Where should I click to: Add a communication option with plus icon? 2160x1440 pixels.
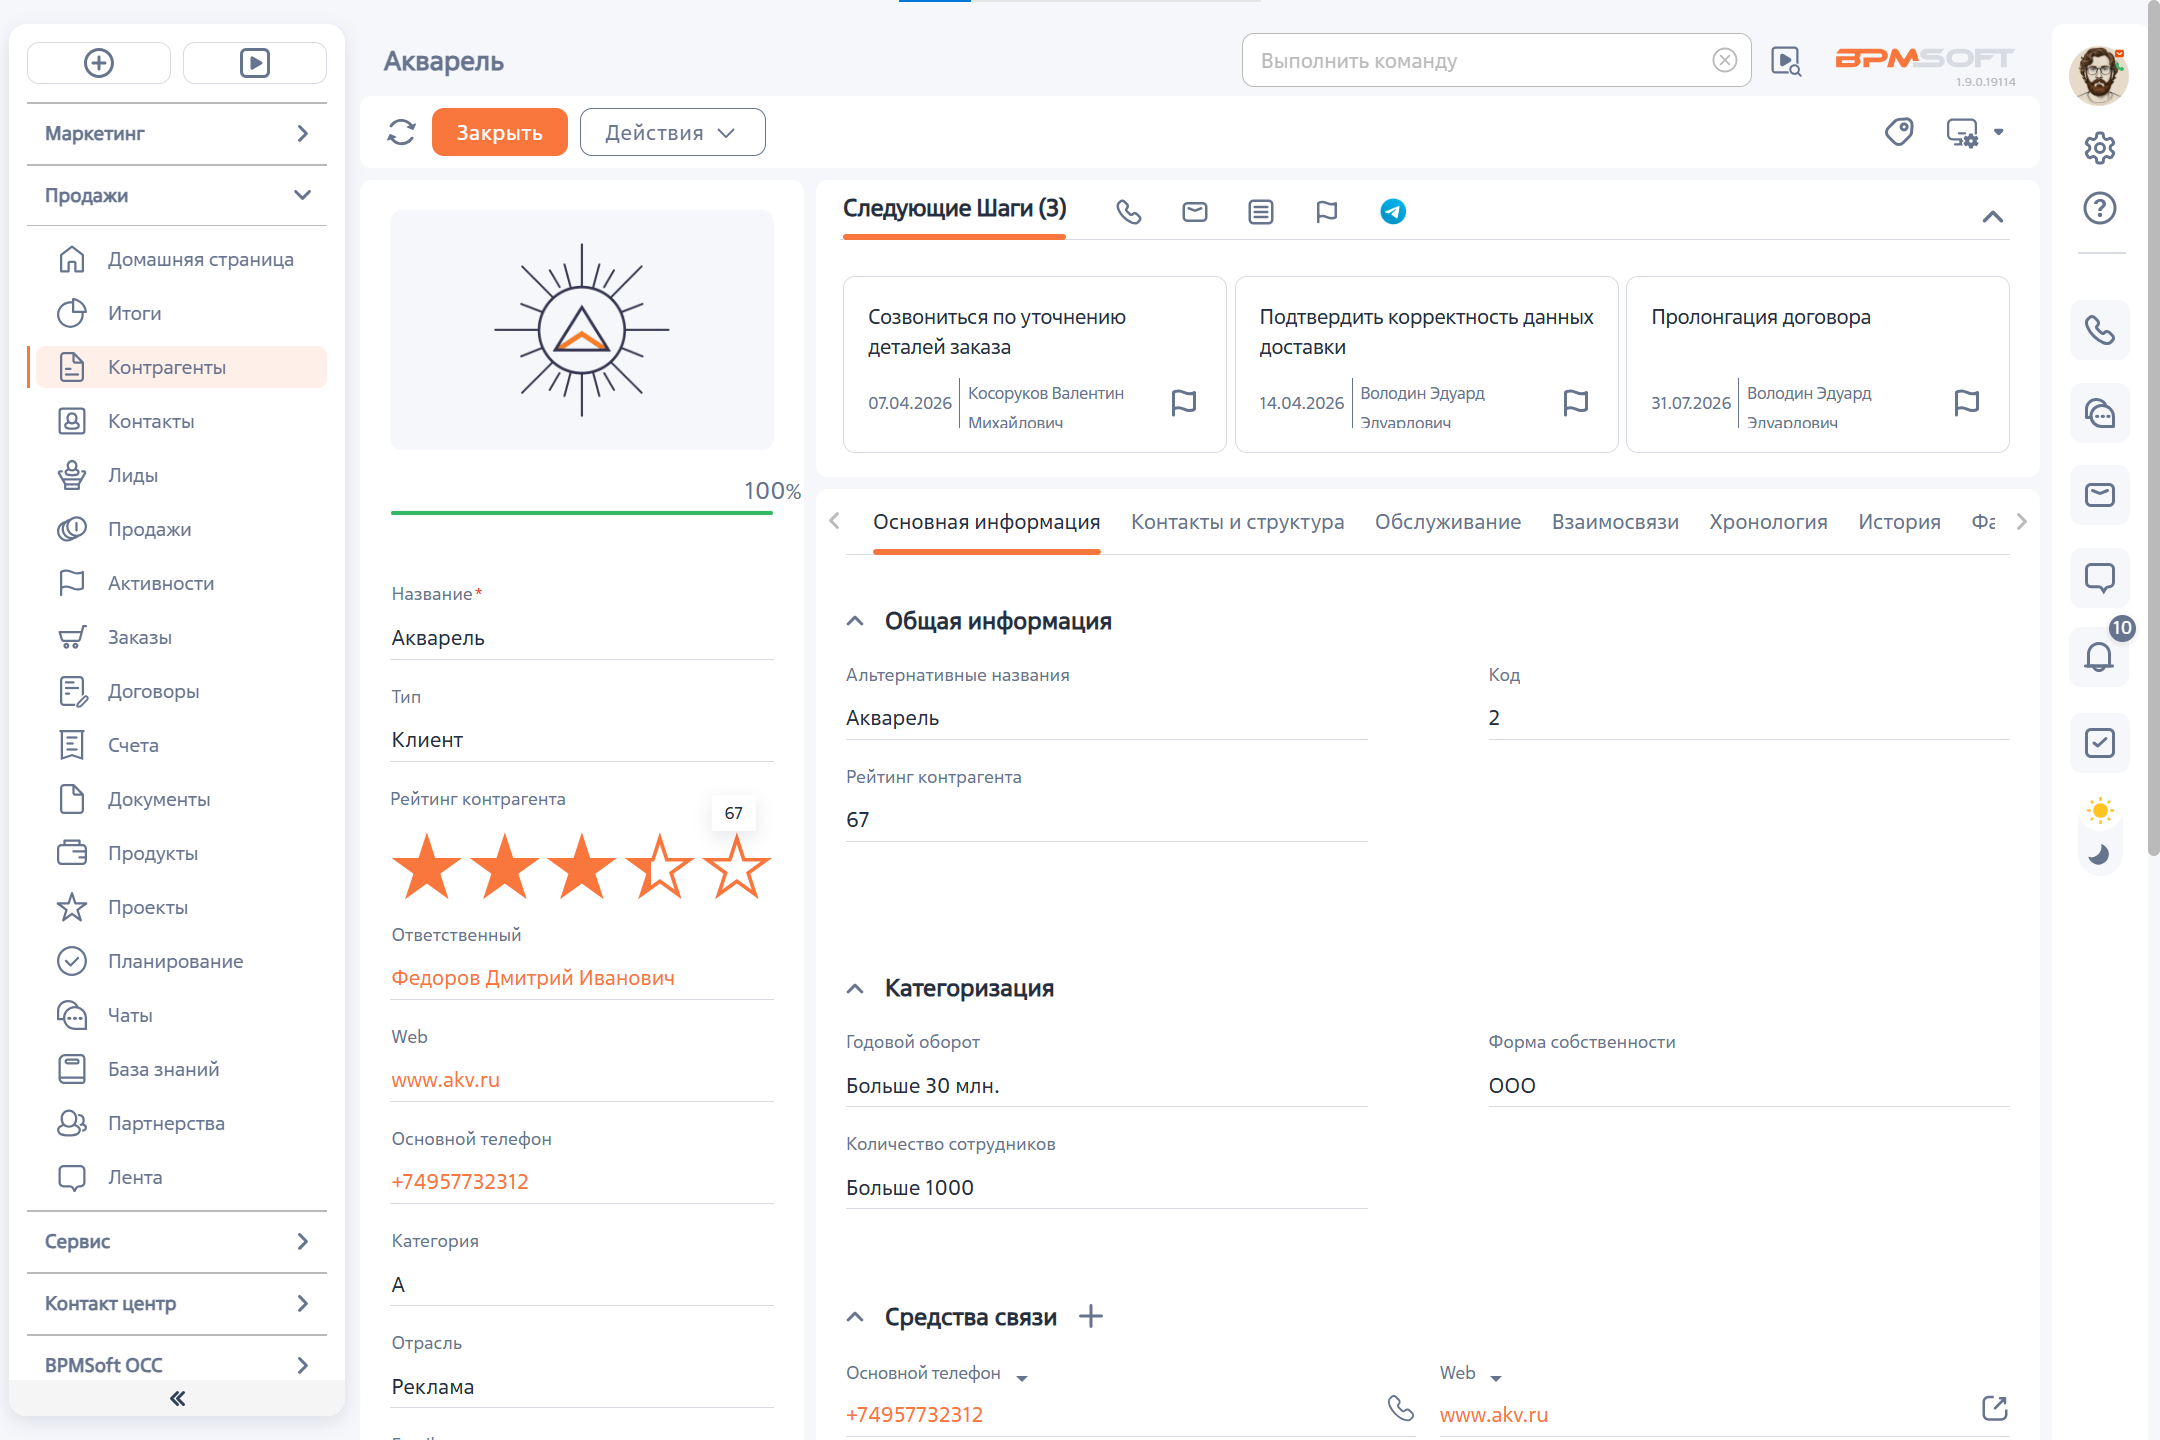[1091, 1316]
